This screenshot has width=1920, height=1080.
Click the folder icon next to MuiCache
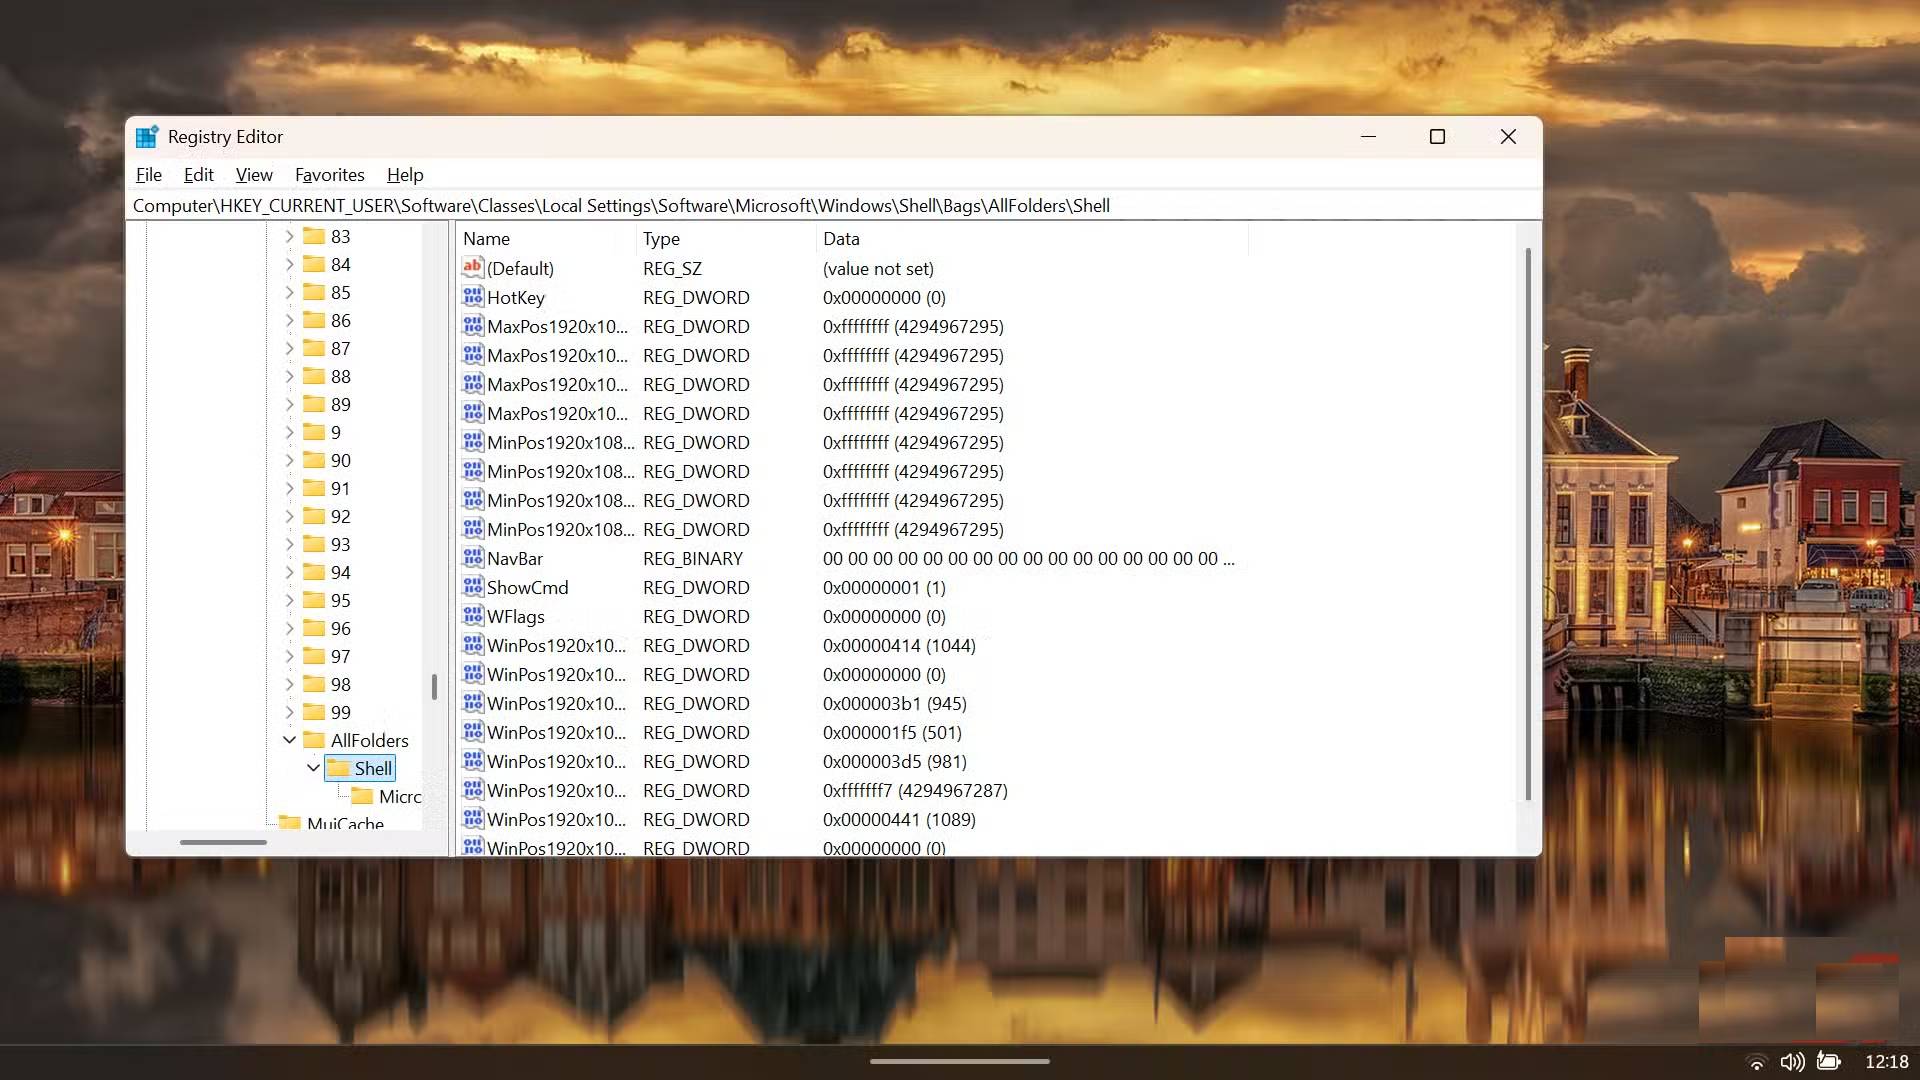coord(291,823)
